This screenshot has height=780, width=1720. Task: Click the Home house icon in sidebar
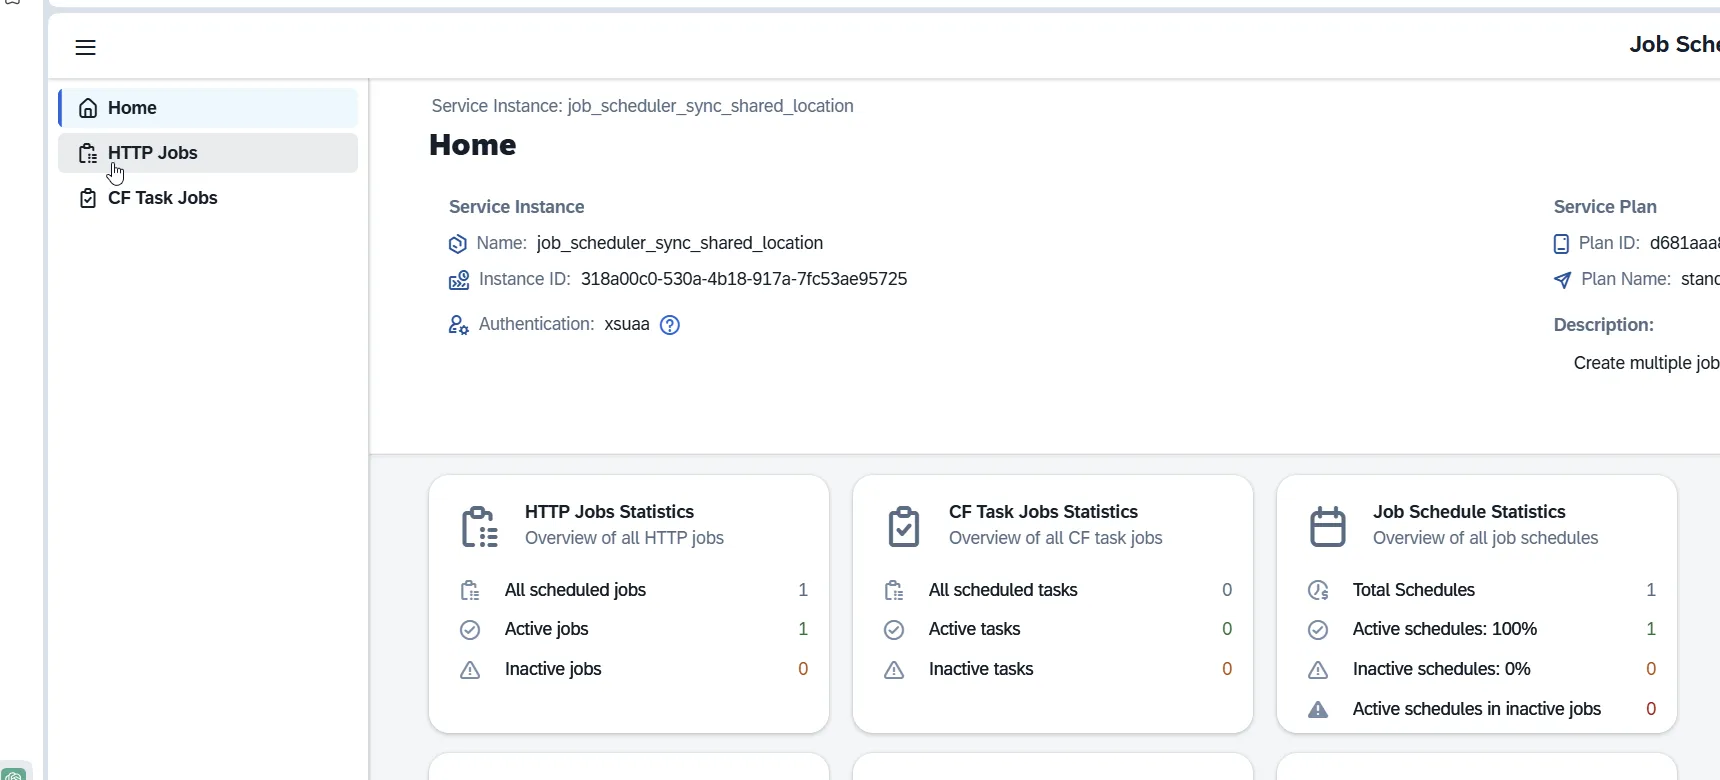(x=88, y=108)
